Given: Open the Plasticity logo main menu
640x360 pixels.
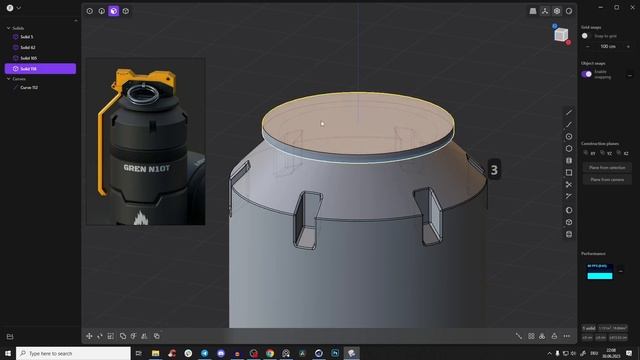Looking at the screenshot, I should tap(10, 8).
